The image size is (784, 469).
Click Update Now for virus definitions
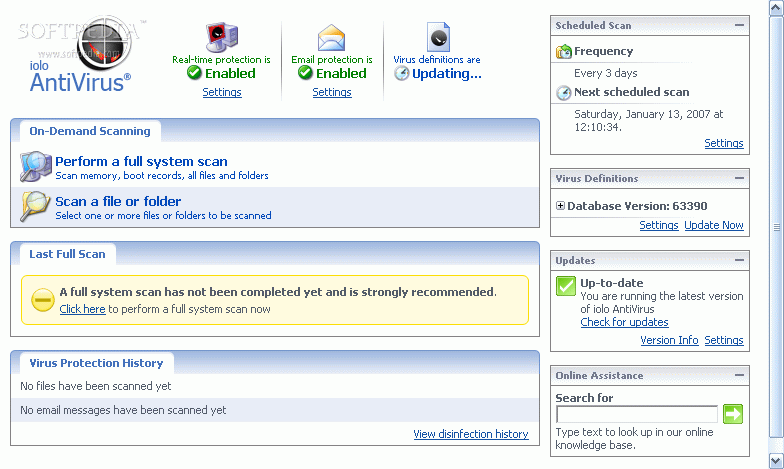coord(714,225)
